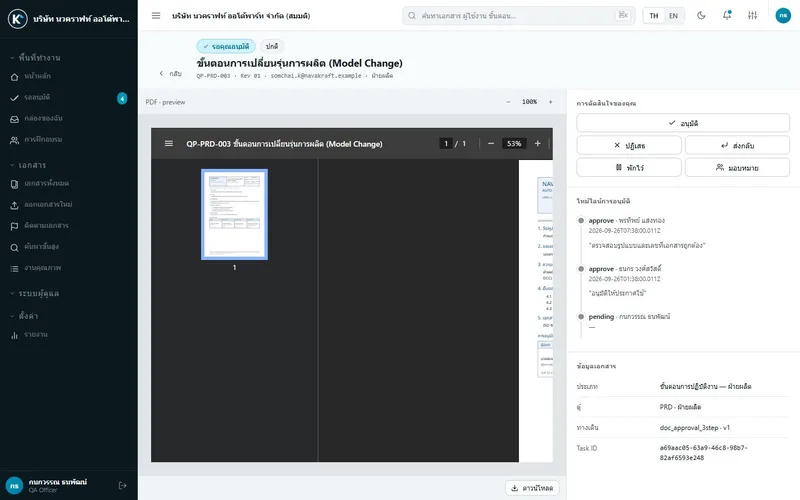Click the 100% preview zoom value

[530, 102]
